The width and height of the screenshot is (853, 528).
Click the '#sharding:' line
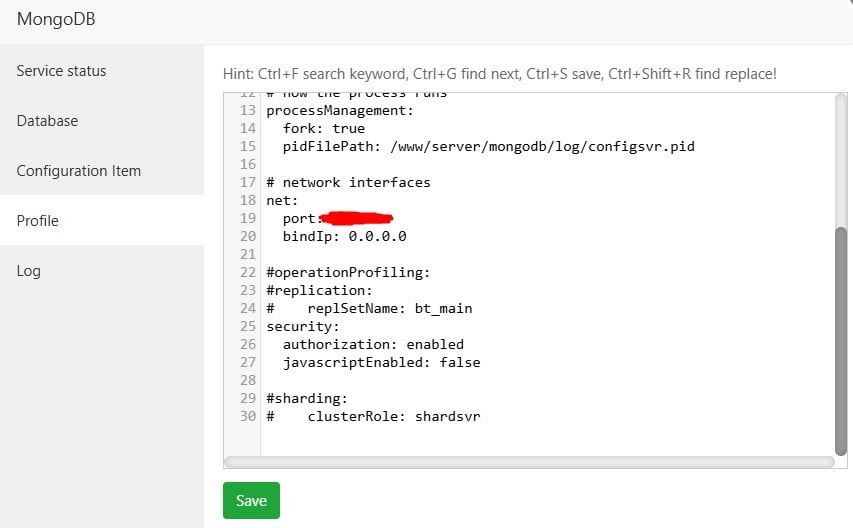point(307,398)
